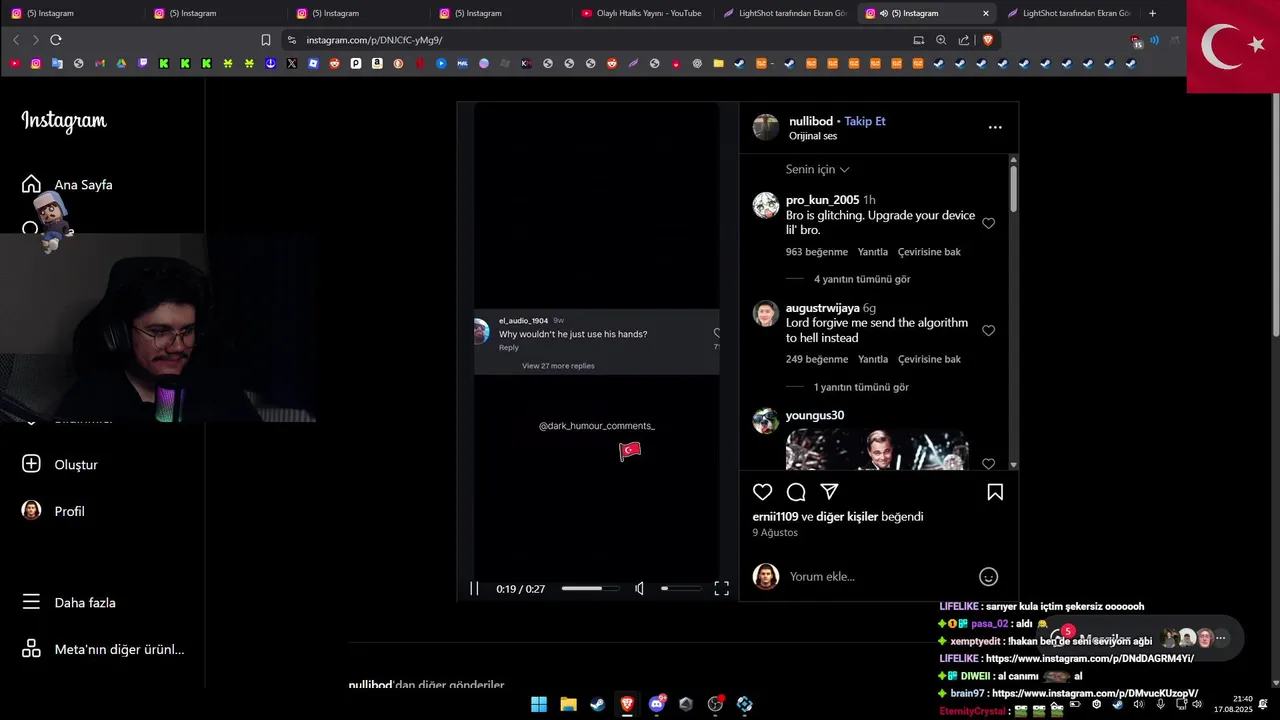1280x720 pixels.
Task: Bookmark this page in address bar
Action: (x=266, y=40)
